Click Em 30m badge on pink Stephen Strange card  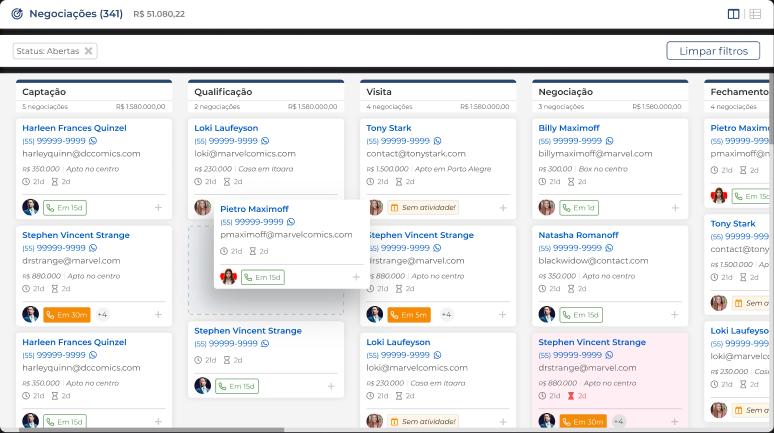pyautogui.click(x=583, y=422)
